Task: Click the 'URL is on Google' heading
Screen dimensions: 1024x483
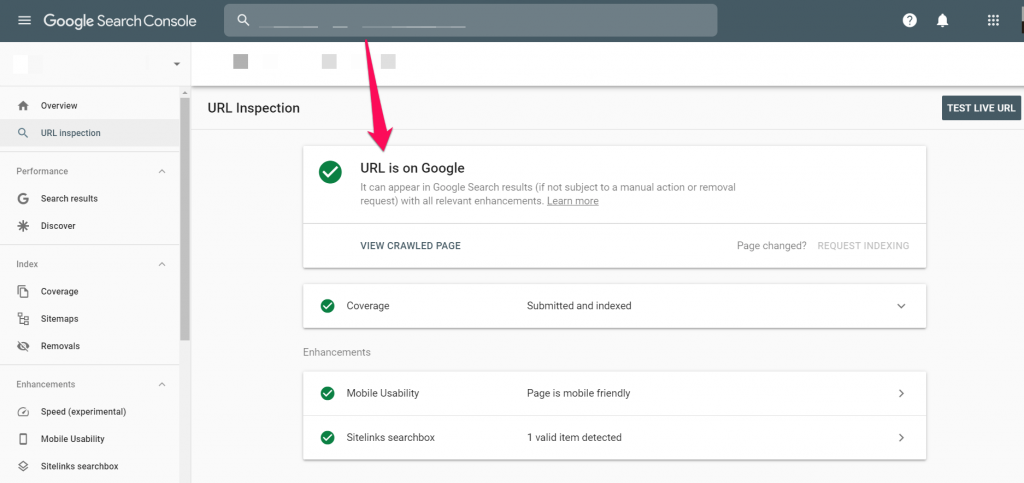Action: point(412,168)
